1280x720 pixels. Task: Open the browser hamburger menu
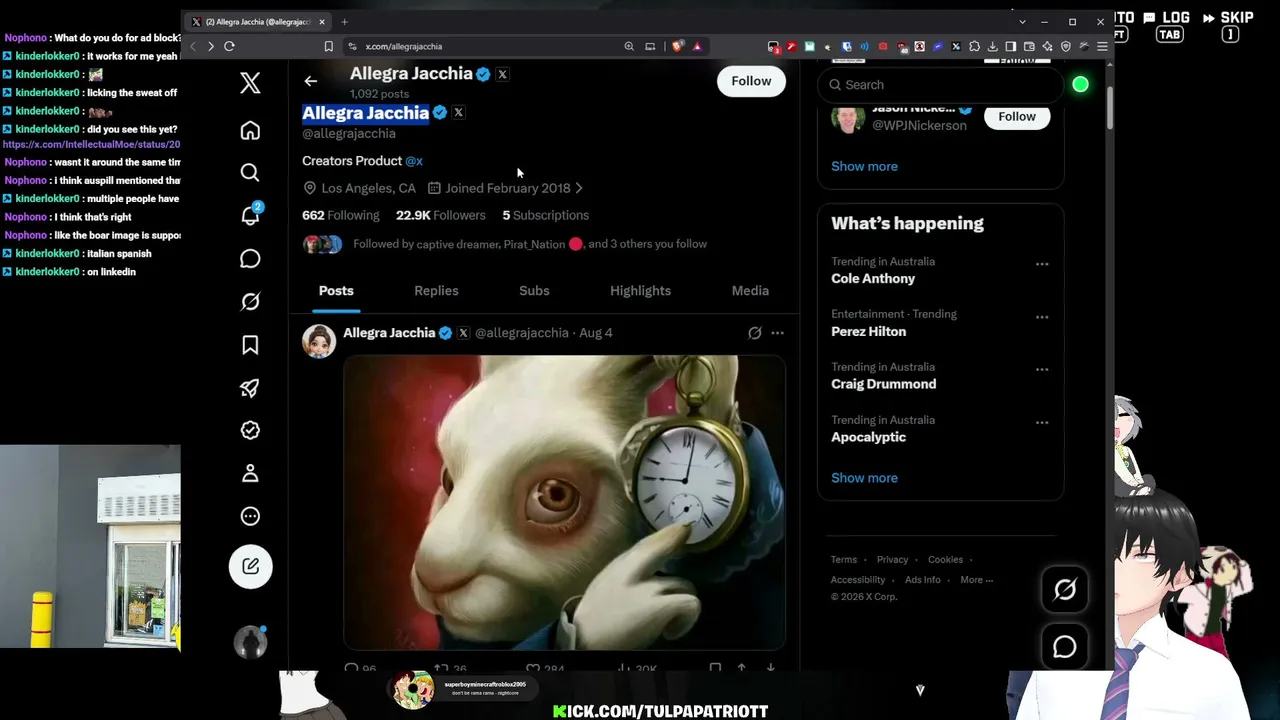pos(1102,46)
